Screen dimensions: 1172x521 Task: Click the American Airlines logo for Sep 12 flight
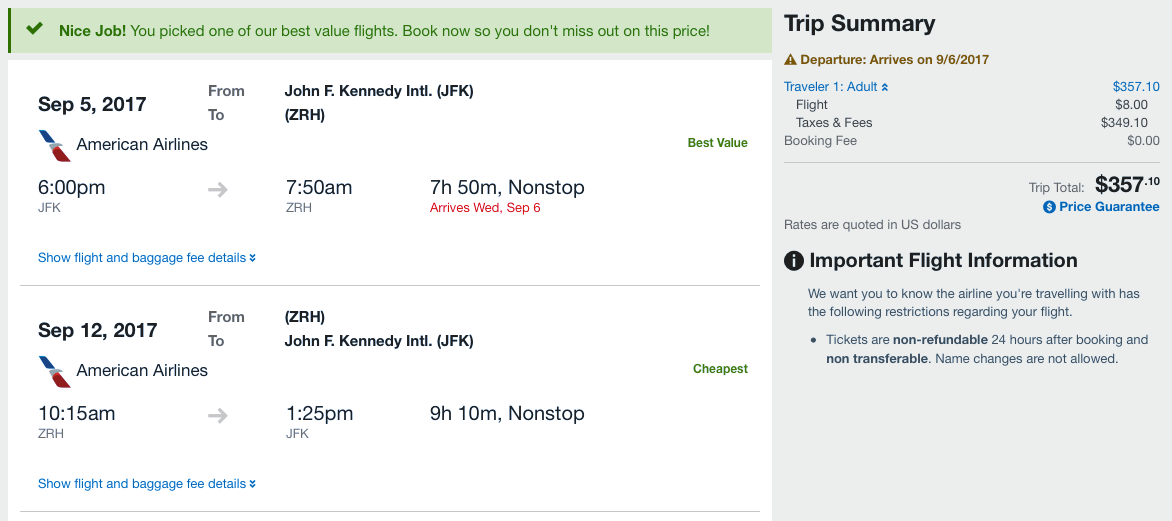(54, 371)
